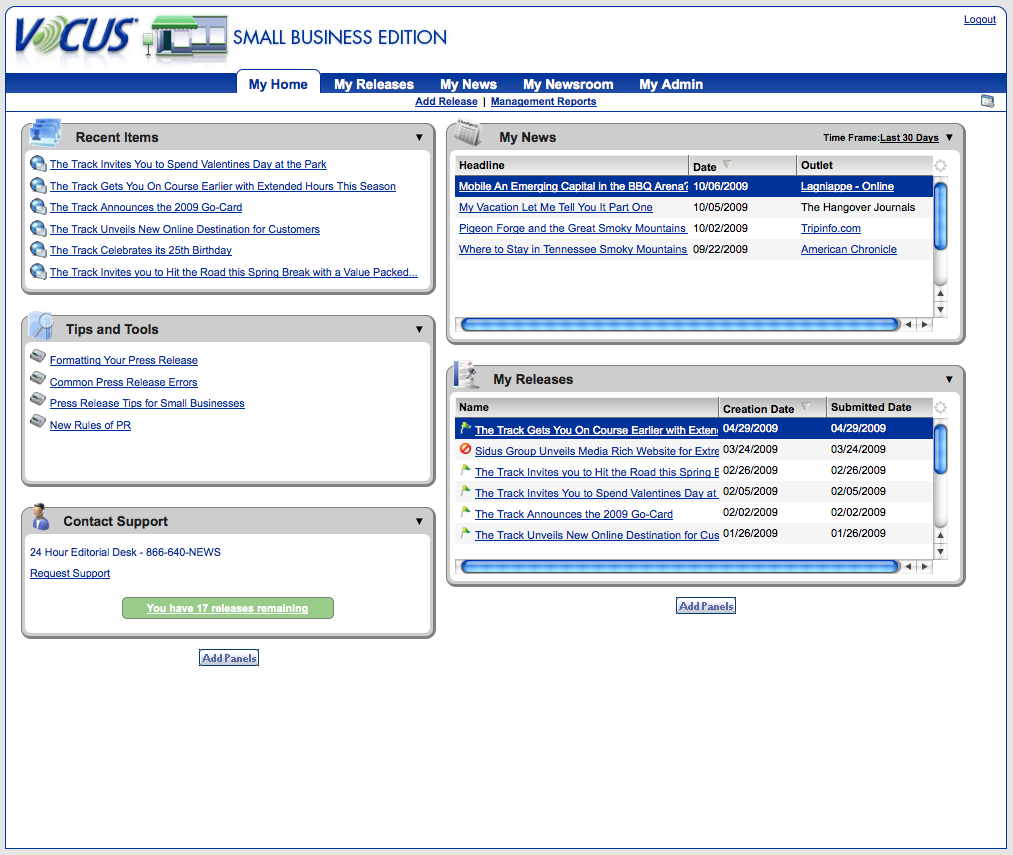The width and height of the screenshot is (1013, 855).
Task: Open the Last 30 Days time frame link
Action: (x=909, y=138)
